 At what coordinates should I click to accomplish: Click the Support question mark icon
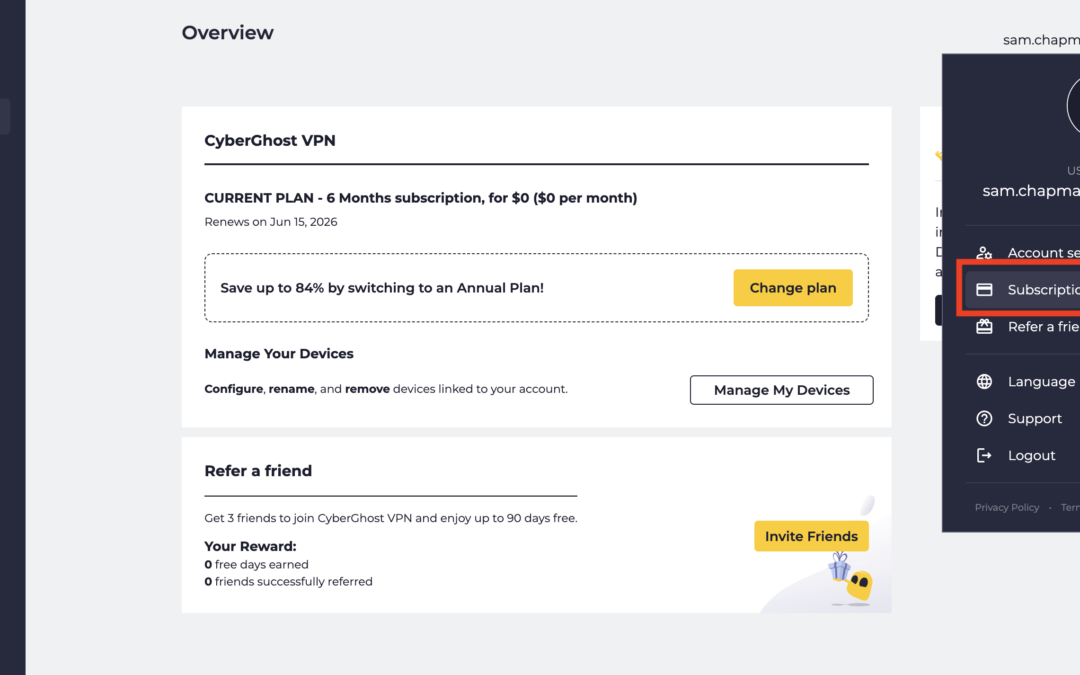click(984, 419)
